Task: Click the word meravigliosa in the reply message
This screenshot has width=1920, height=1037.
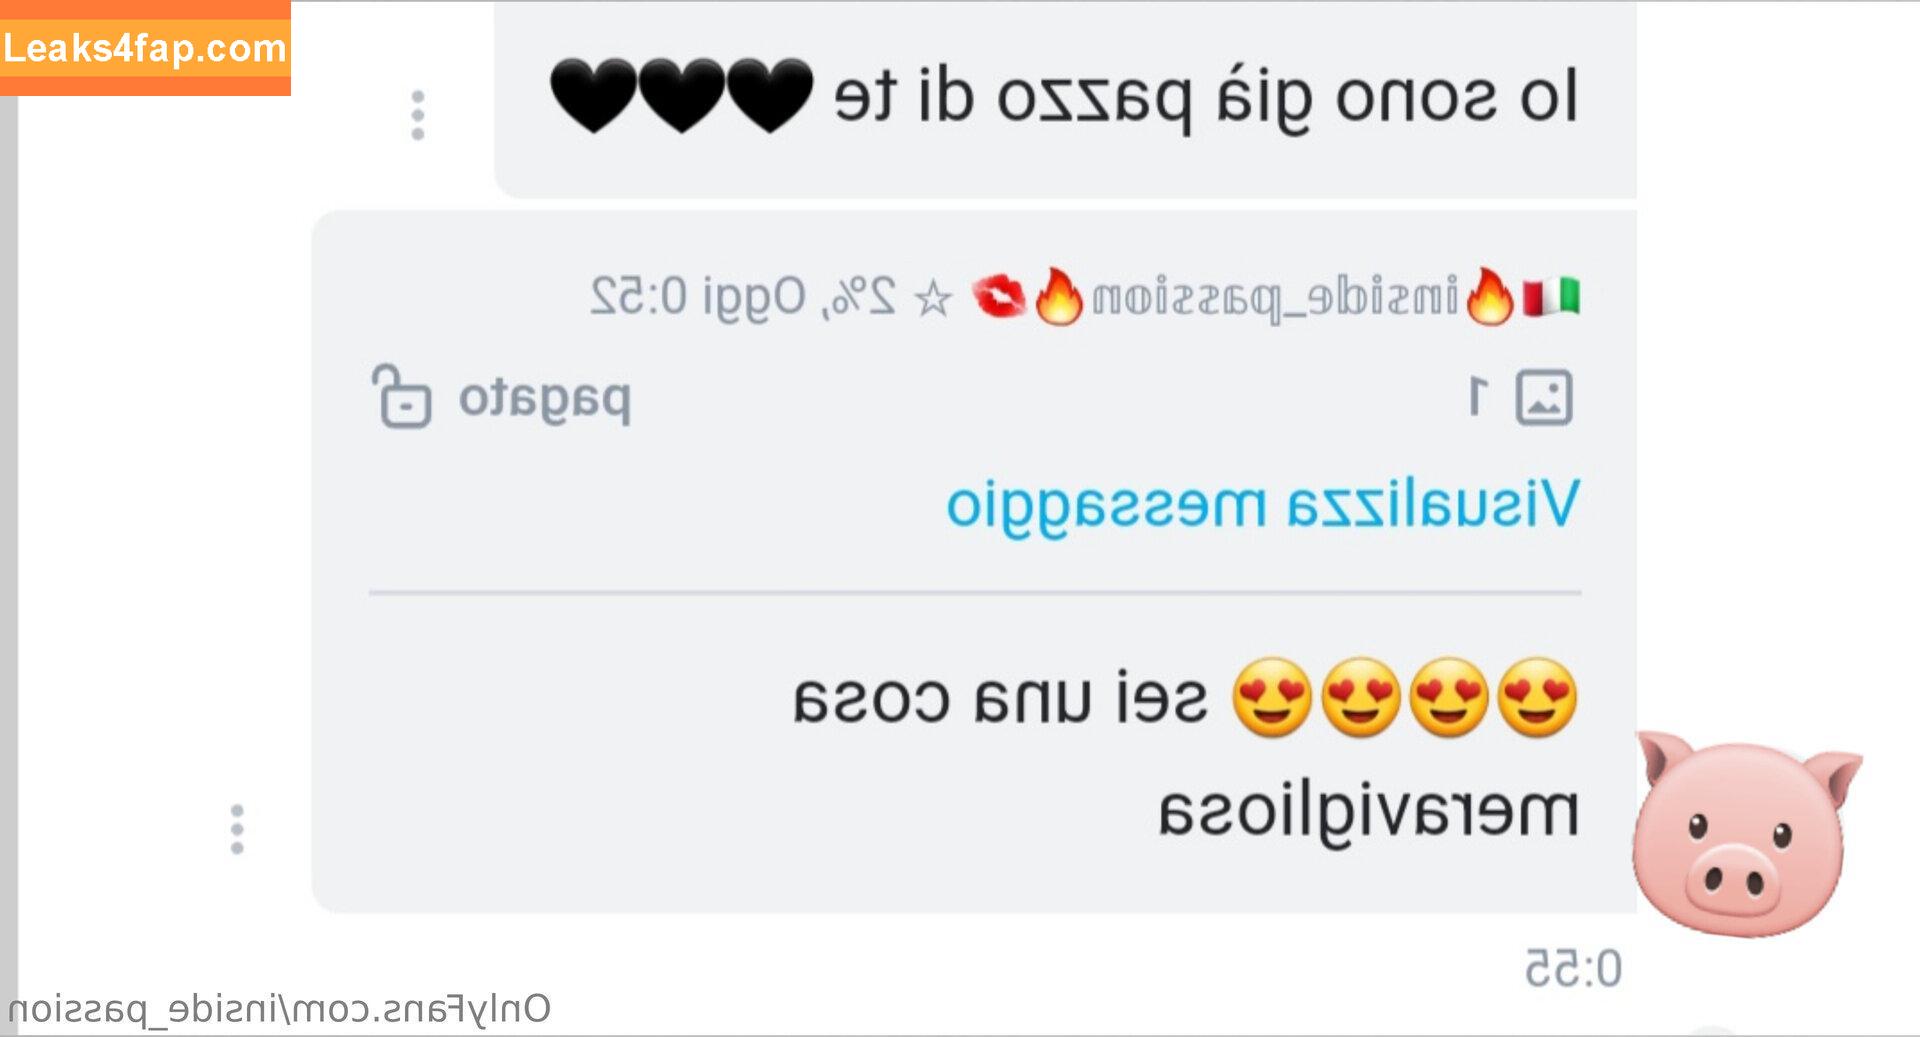Action: (1369, 814)
